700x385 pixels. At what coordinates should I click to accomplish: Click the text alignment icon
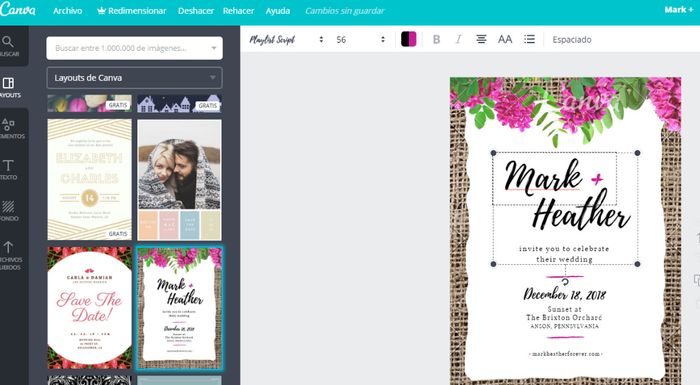pyautogui.click(x=481, y=39)
